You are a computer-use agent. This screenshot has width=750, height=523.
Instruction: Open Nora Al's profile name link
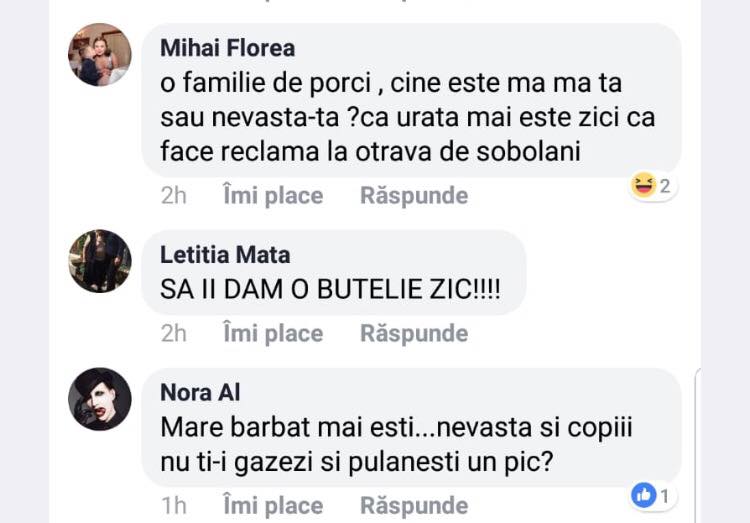coord(200,393)
